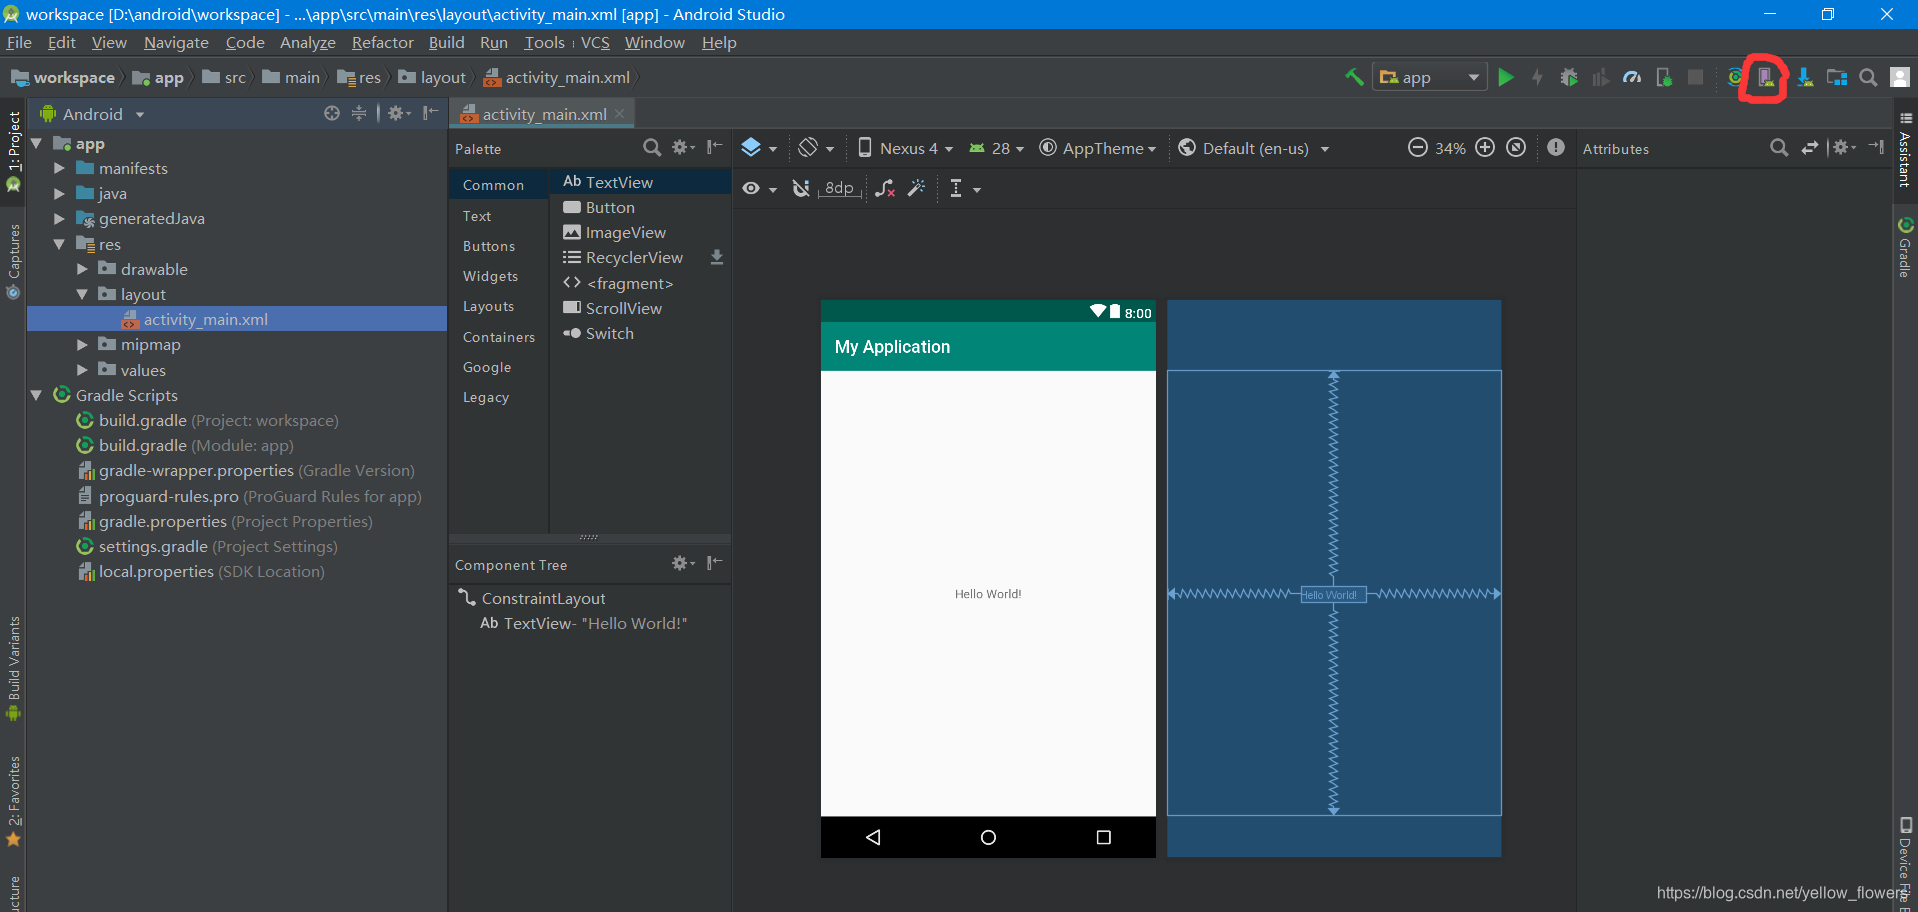
Task: Toggle the 2: Favorites tool window
Action: pyautogui.click(x=14, y=800)
